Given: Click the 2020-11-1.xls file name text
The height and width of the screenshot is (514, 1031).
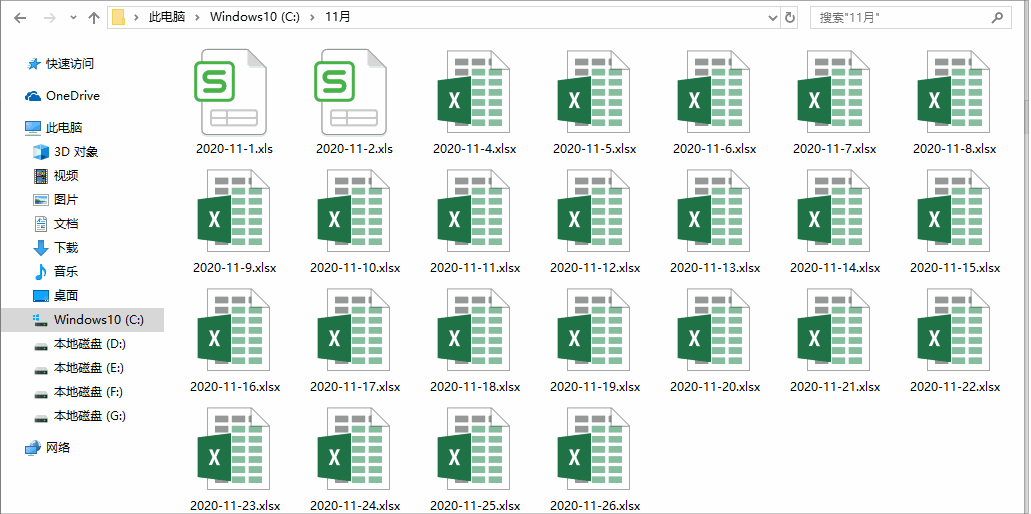Looking at the screenshot, I should tap(234, 149).
